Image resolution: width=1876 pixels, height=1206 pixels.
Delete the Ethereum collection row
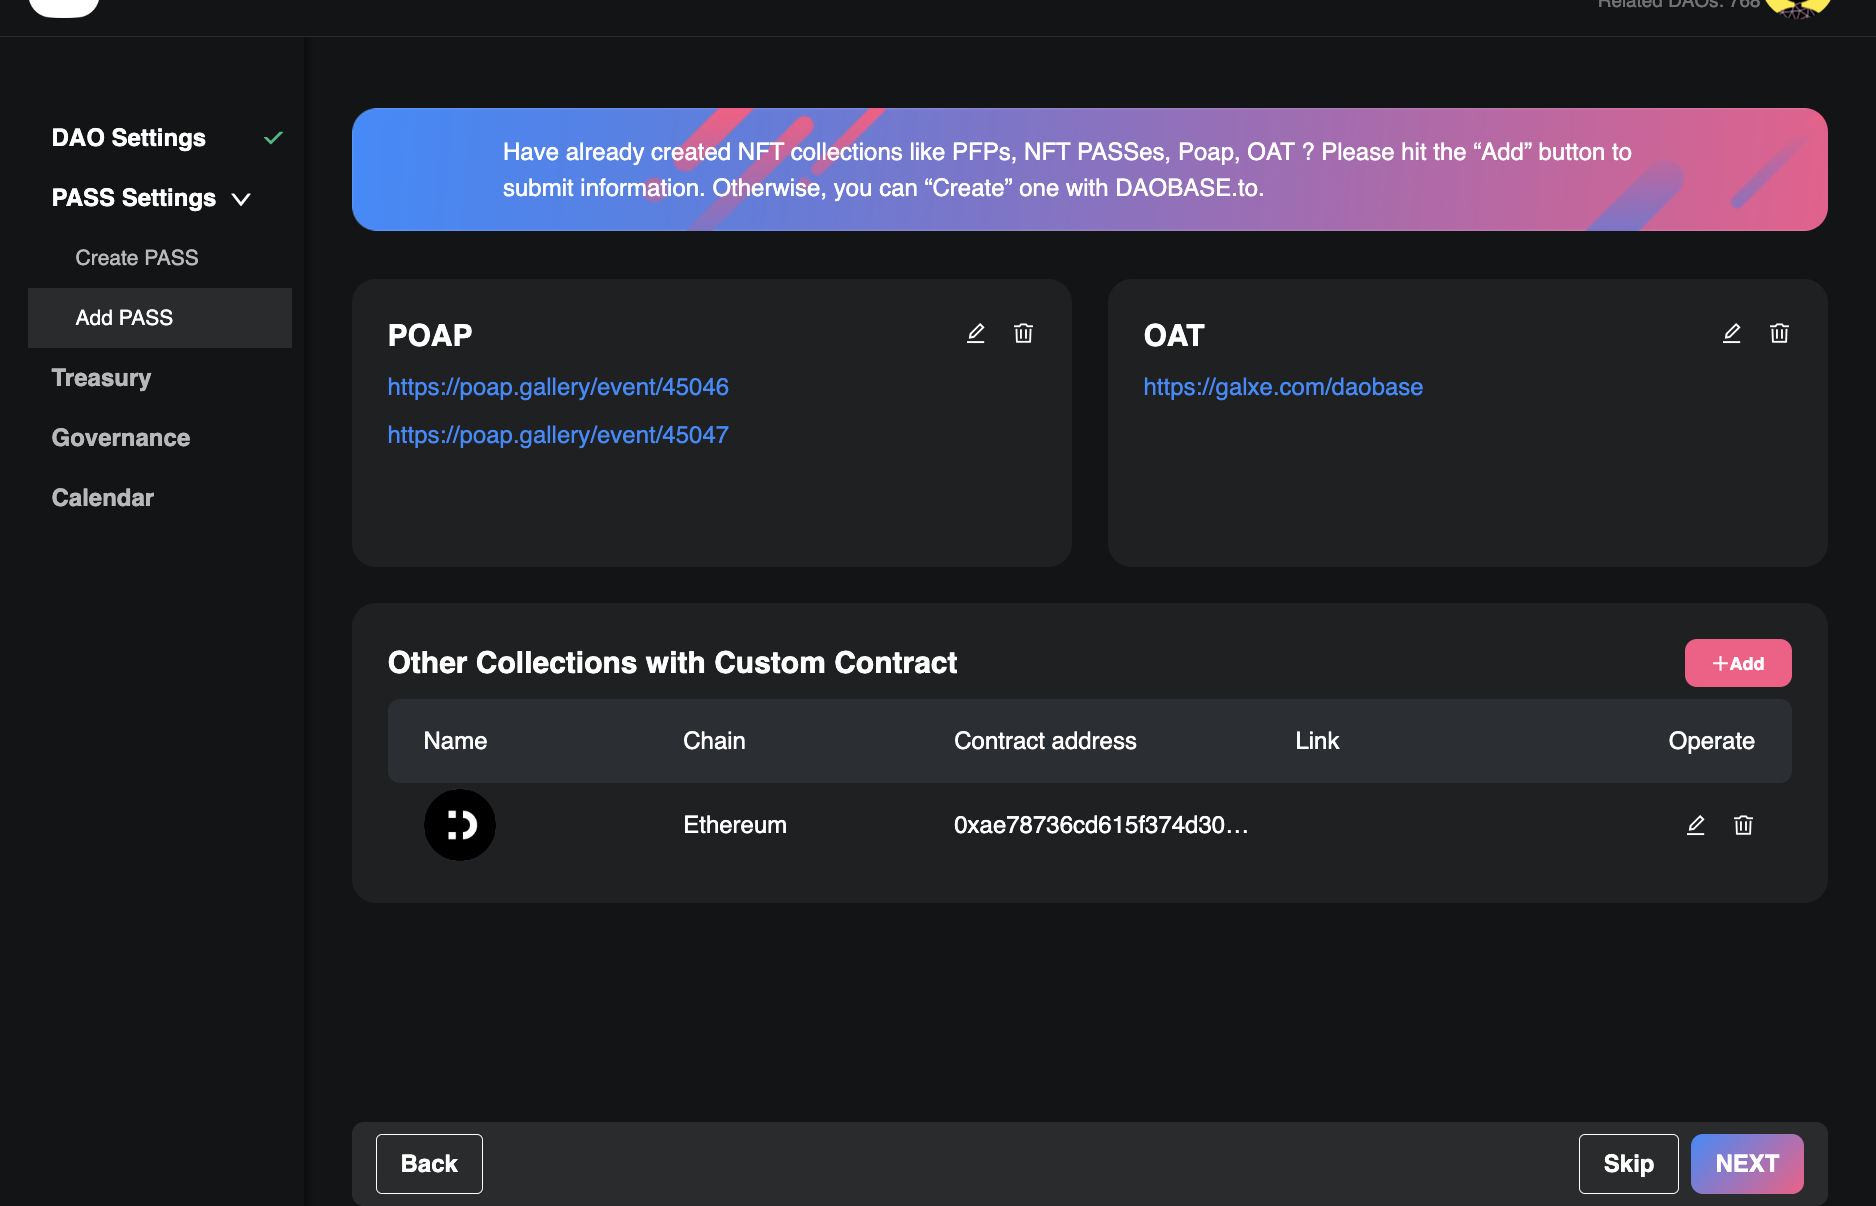(1743, 826)
